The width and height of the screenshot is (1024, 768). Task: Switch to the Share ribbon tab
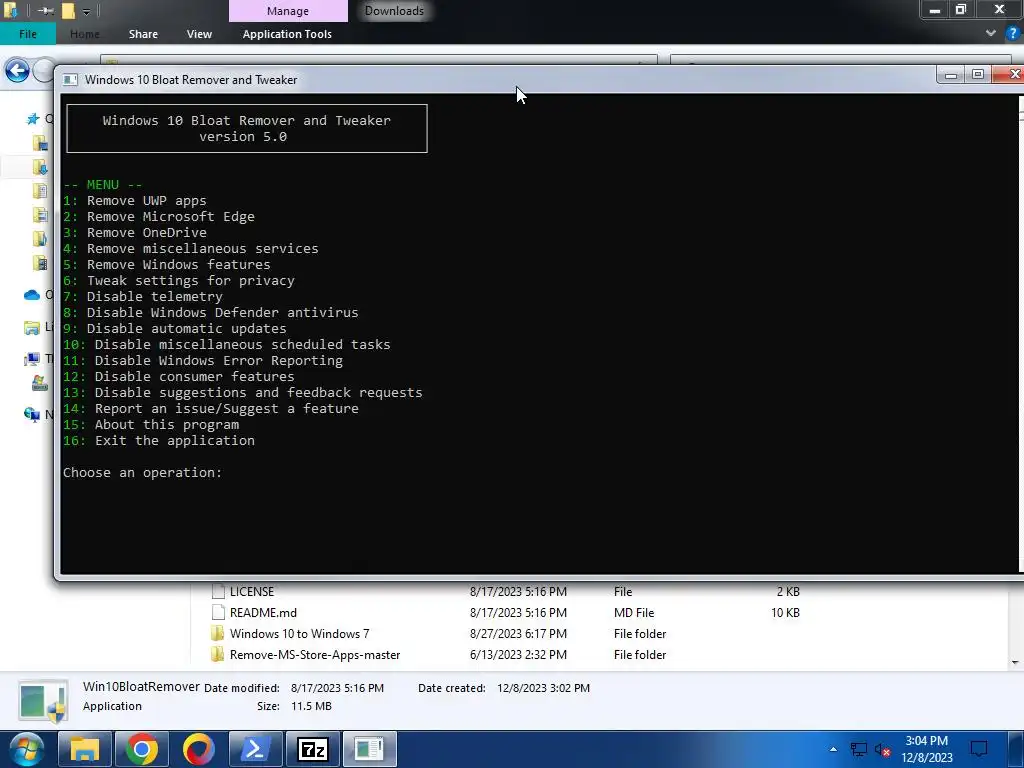143,34
